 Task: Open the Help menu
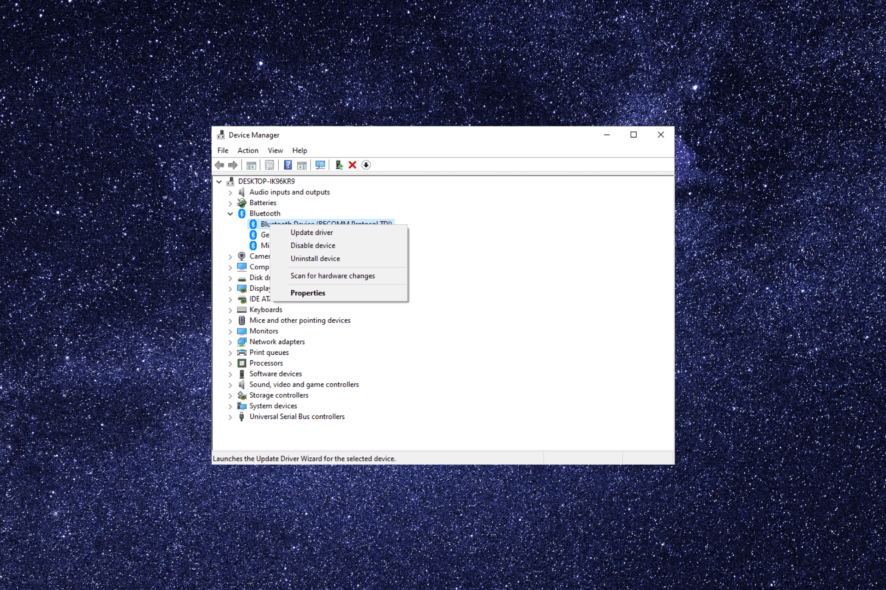[299, 150]
